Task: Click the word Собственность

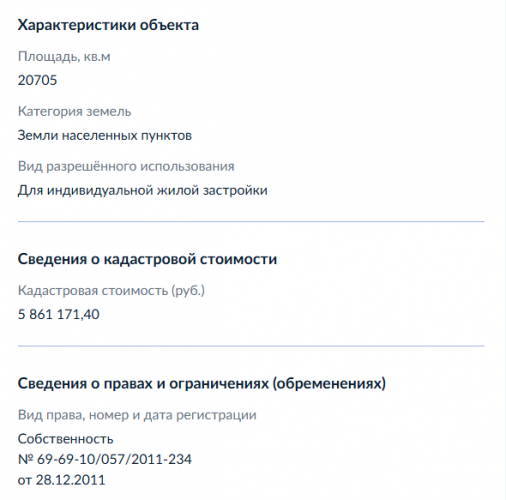Action: click(x=66, y=439)
